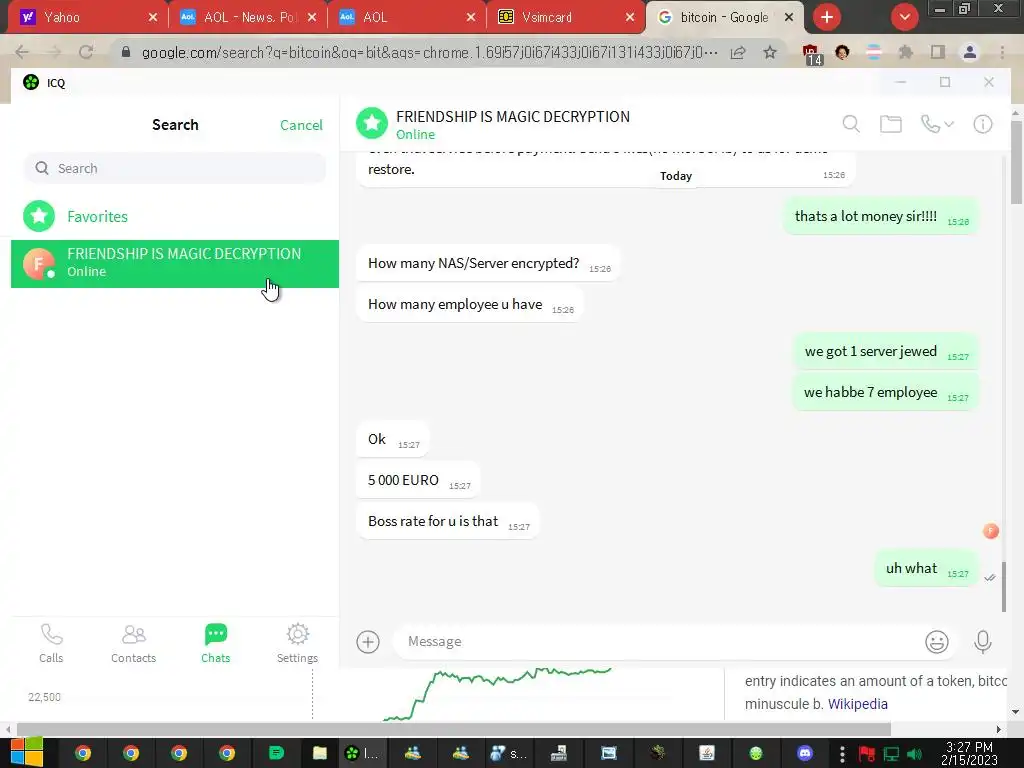Open the extensions puzzle icon in Chrome
This screenshot has height=768, width=1024.
coord(905,52)
